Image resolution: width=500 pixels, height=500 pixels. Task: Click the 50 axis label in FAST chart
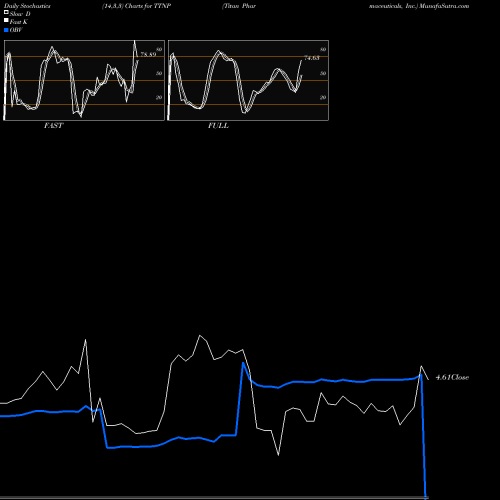point(159,73)
